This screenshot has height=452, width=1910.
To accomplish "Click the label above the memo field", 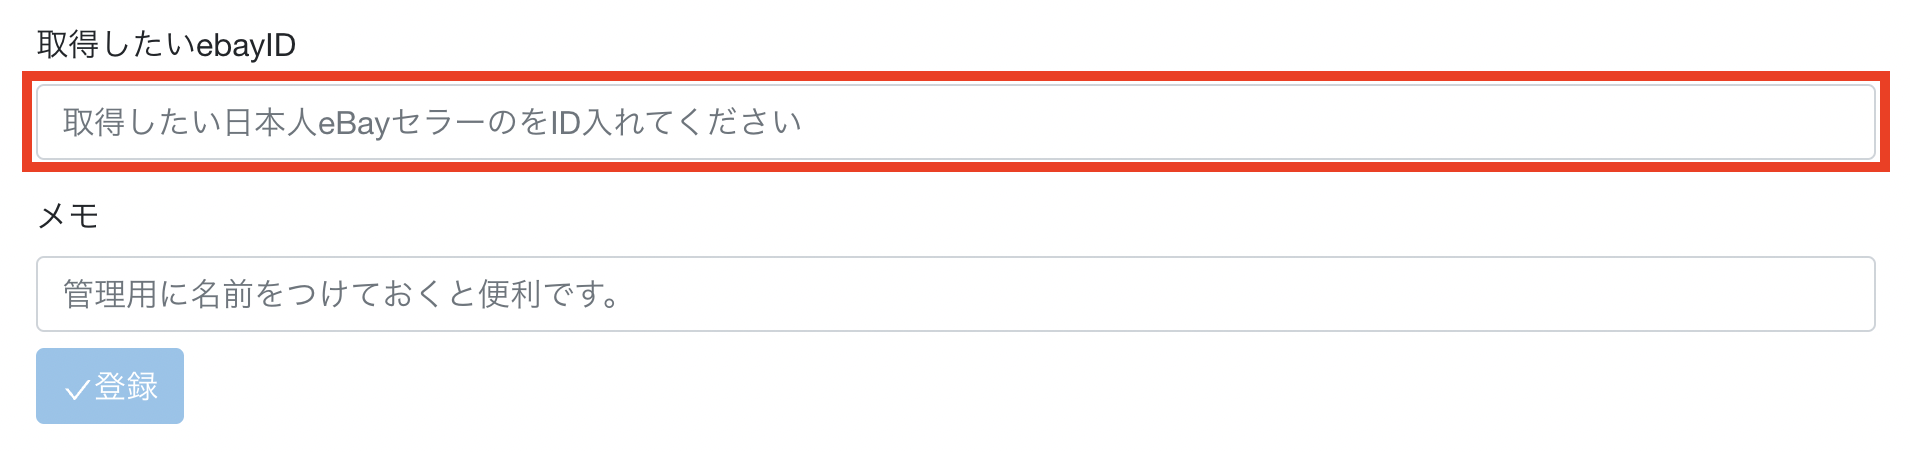I will (x=68, y=215).
